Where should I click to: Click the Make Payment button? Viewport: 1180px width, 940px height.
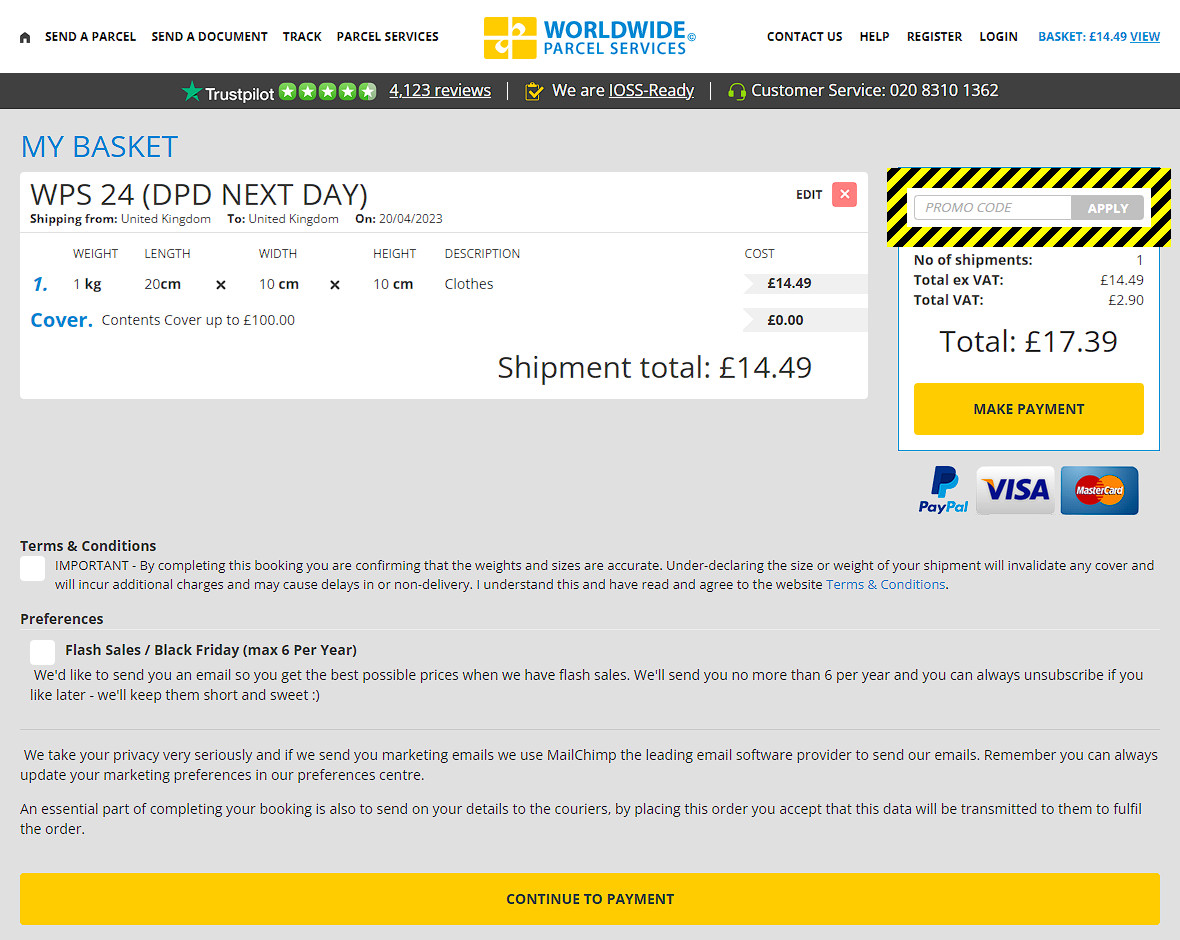point(1029,409)
